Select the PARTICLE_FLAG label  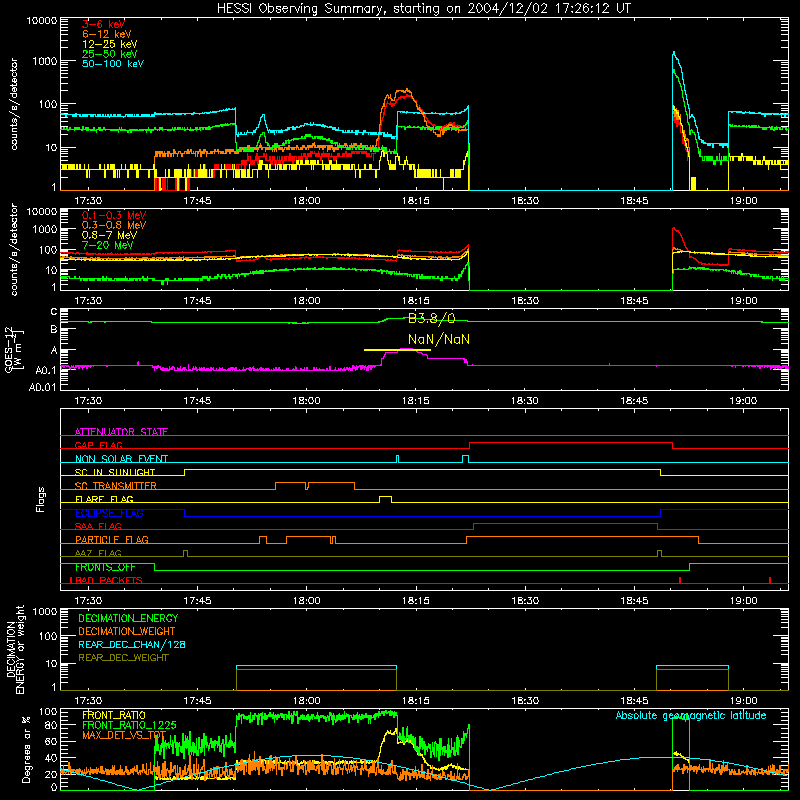pyautogui.click(x=112, y=540)
